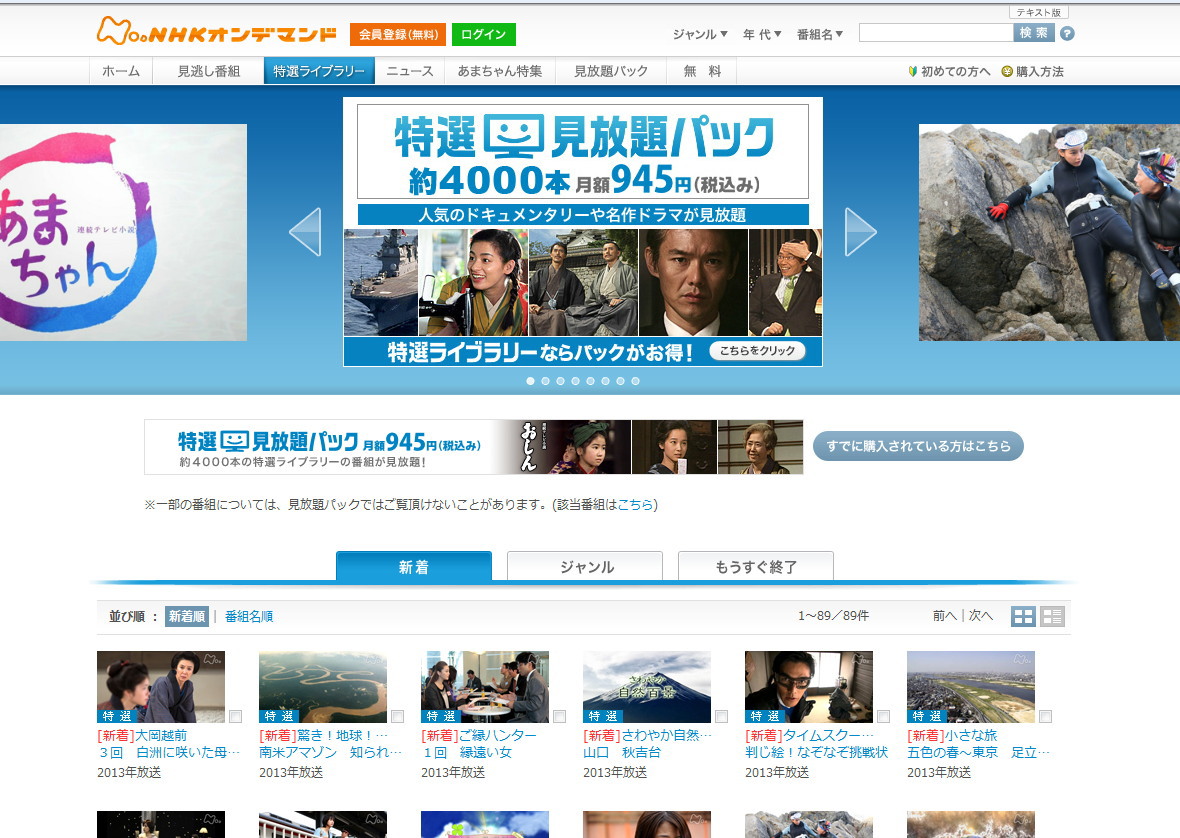Click the 会員登録(無料) button
1180x838 pixels.
click(x=398, y=34)
